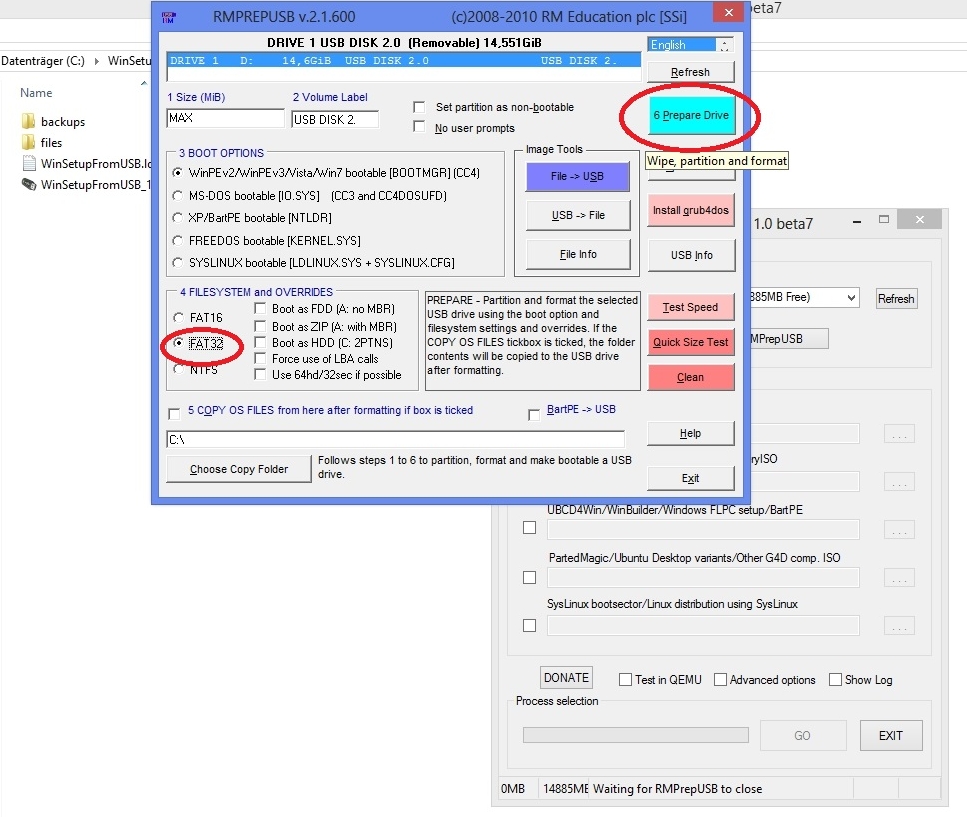Close the WinSetupFromUSB 1.0 beta7 window
This screenshot has height=817, width=967.
(x=920, y=220)
